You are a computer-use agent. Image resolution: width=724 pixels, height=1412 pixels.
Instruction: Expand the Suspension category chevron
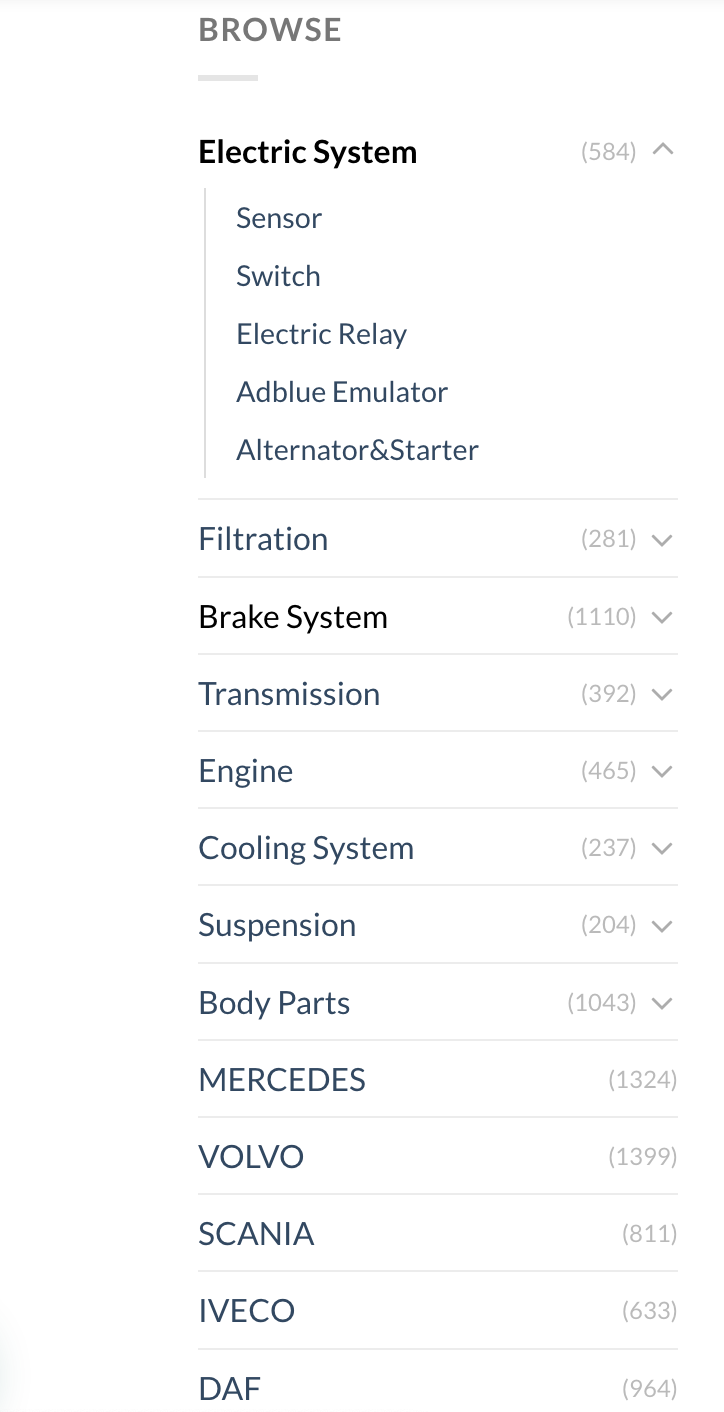point(662,926)
